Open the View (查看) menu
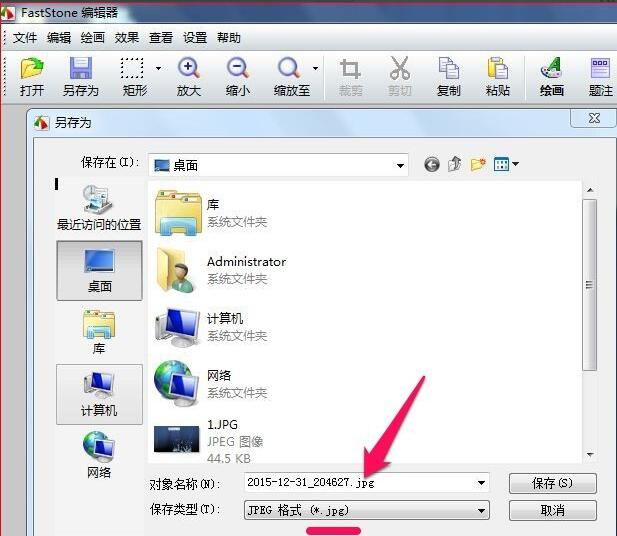The image size is (617, 536). point(161,38)
